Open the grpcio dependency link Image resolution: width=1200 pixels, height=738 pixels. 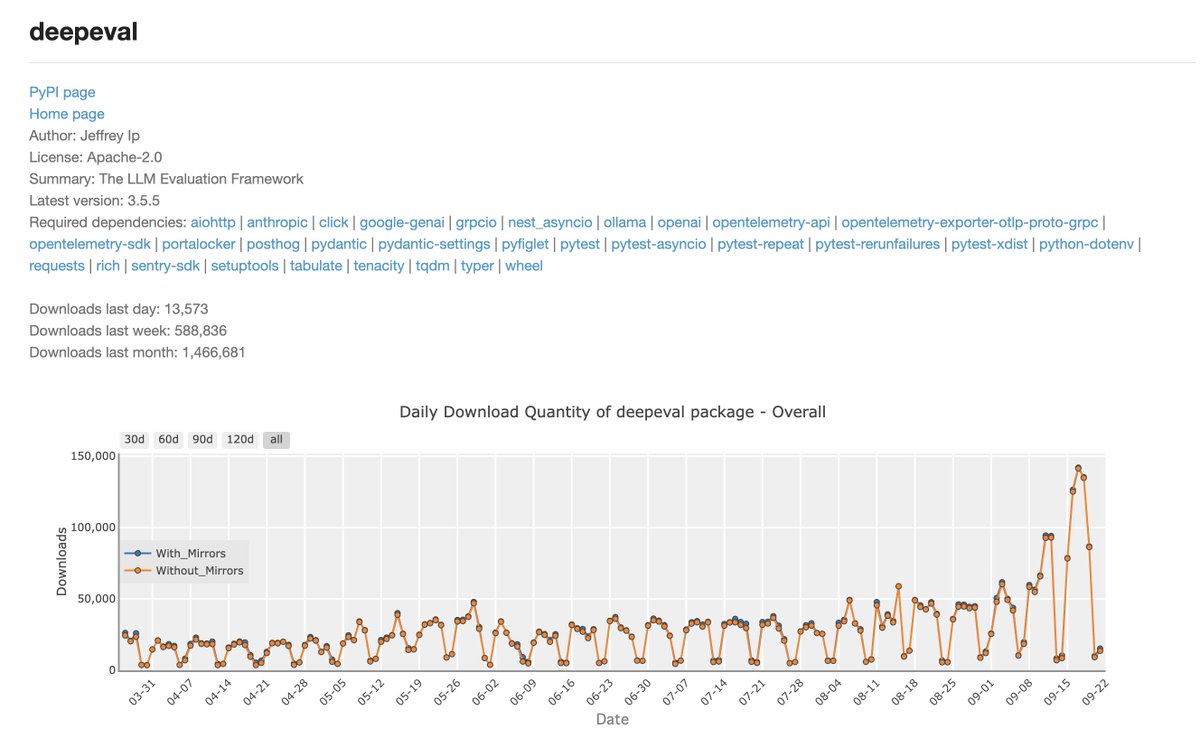click(x=476, y=222)
